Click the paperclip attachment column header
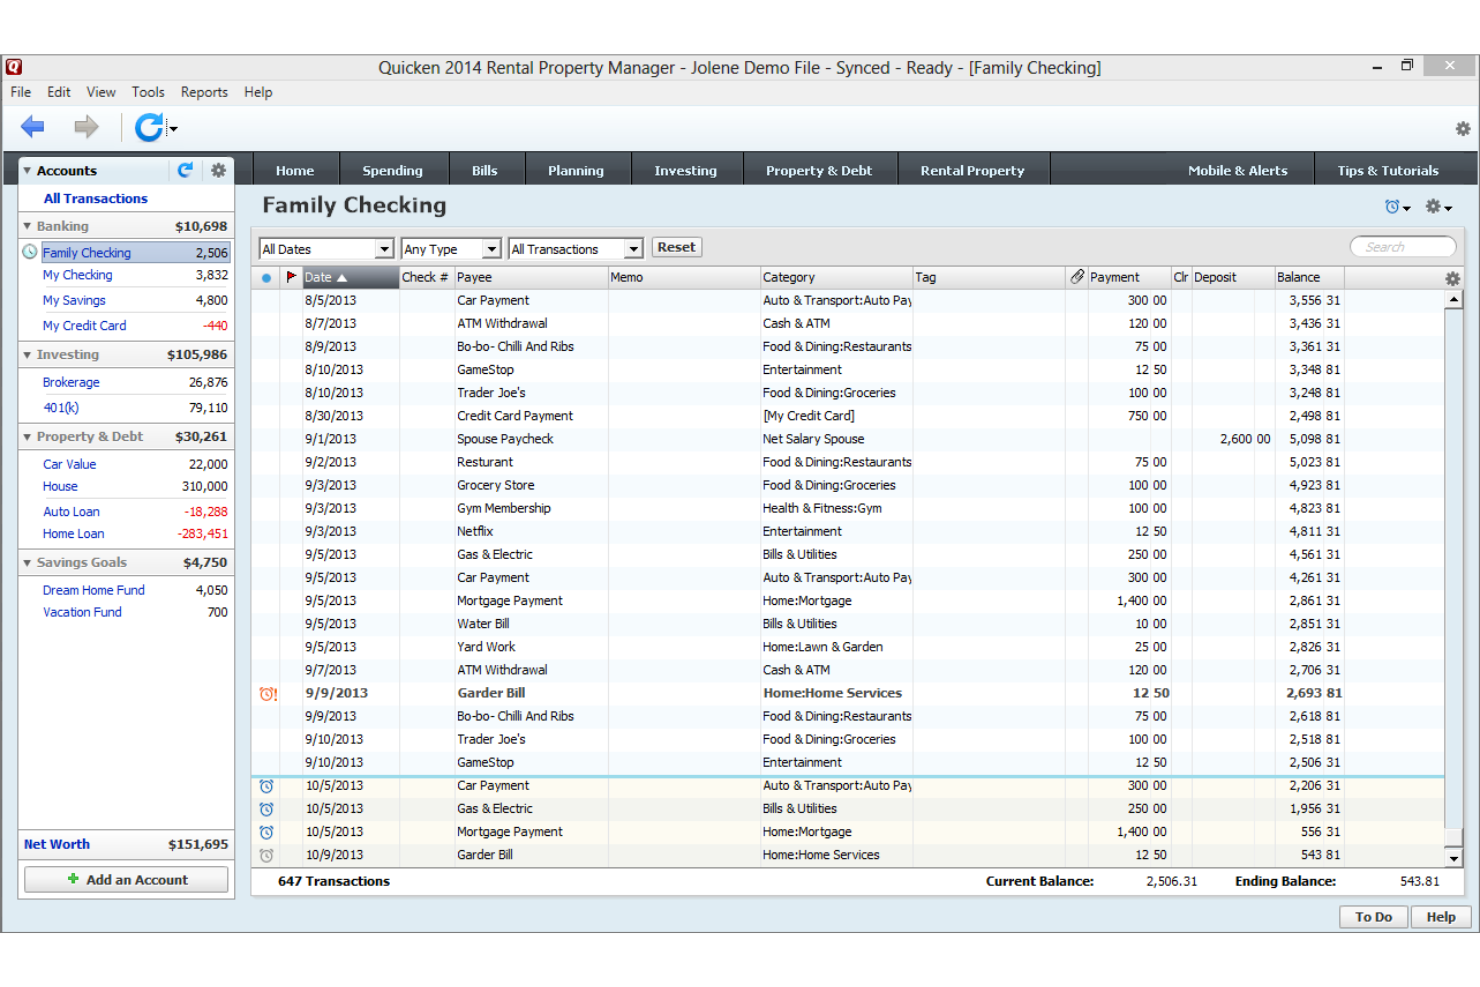This screenshot has width=1480, height=987. (1077, 277)
